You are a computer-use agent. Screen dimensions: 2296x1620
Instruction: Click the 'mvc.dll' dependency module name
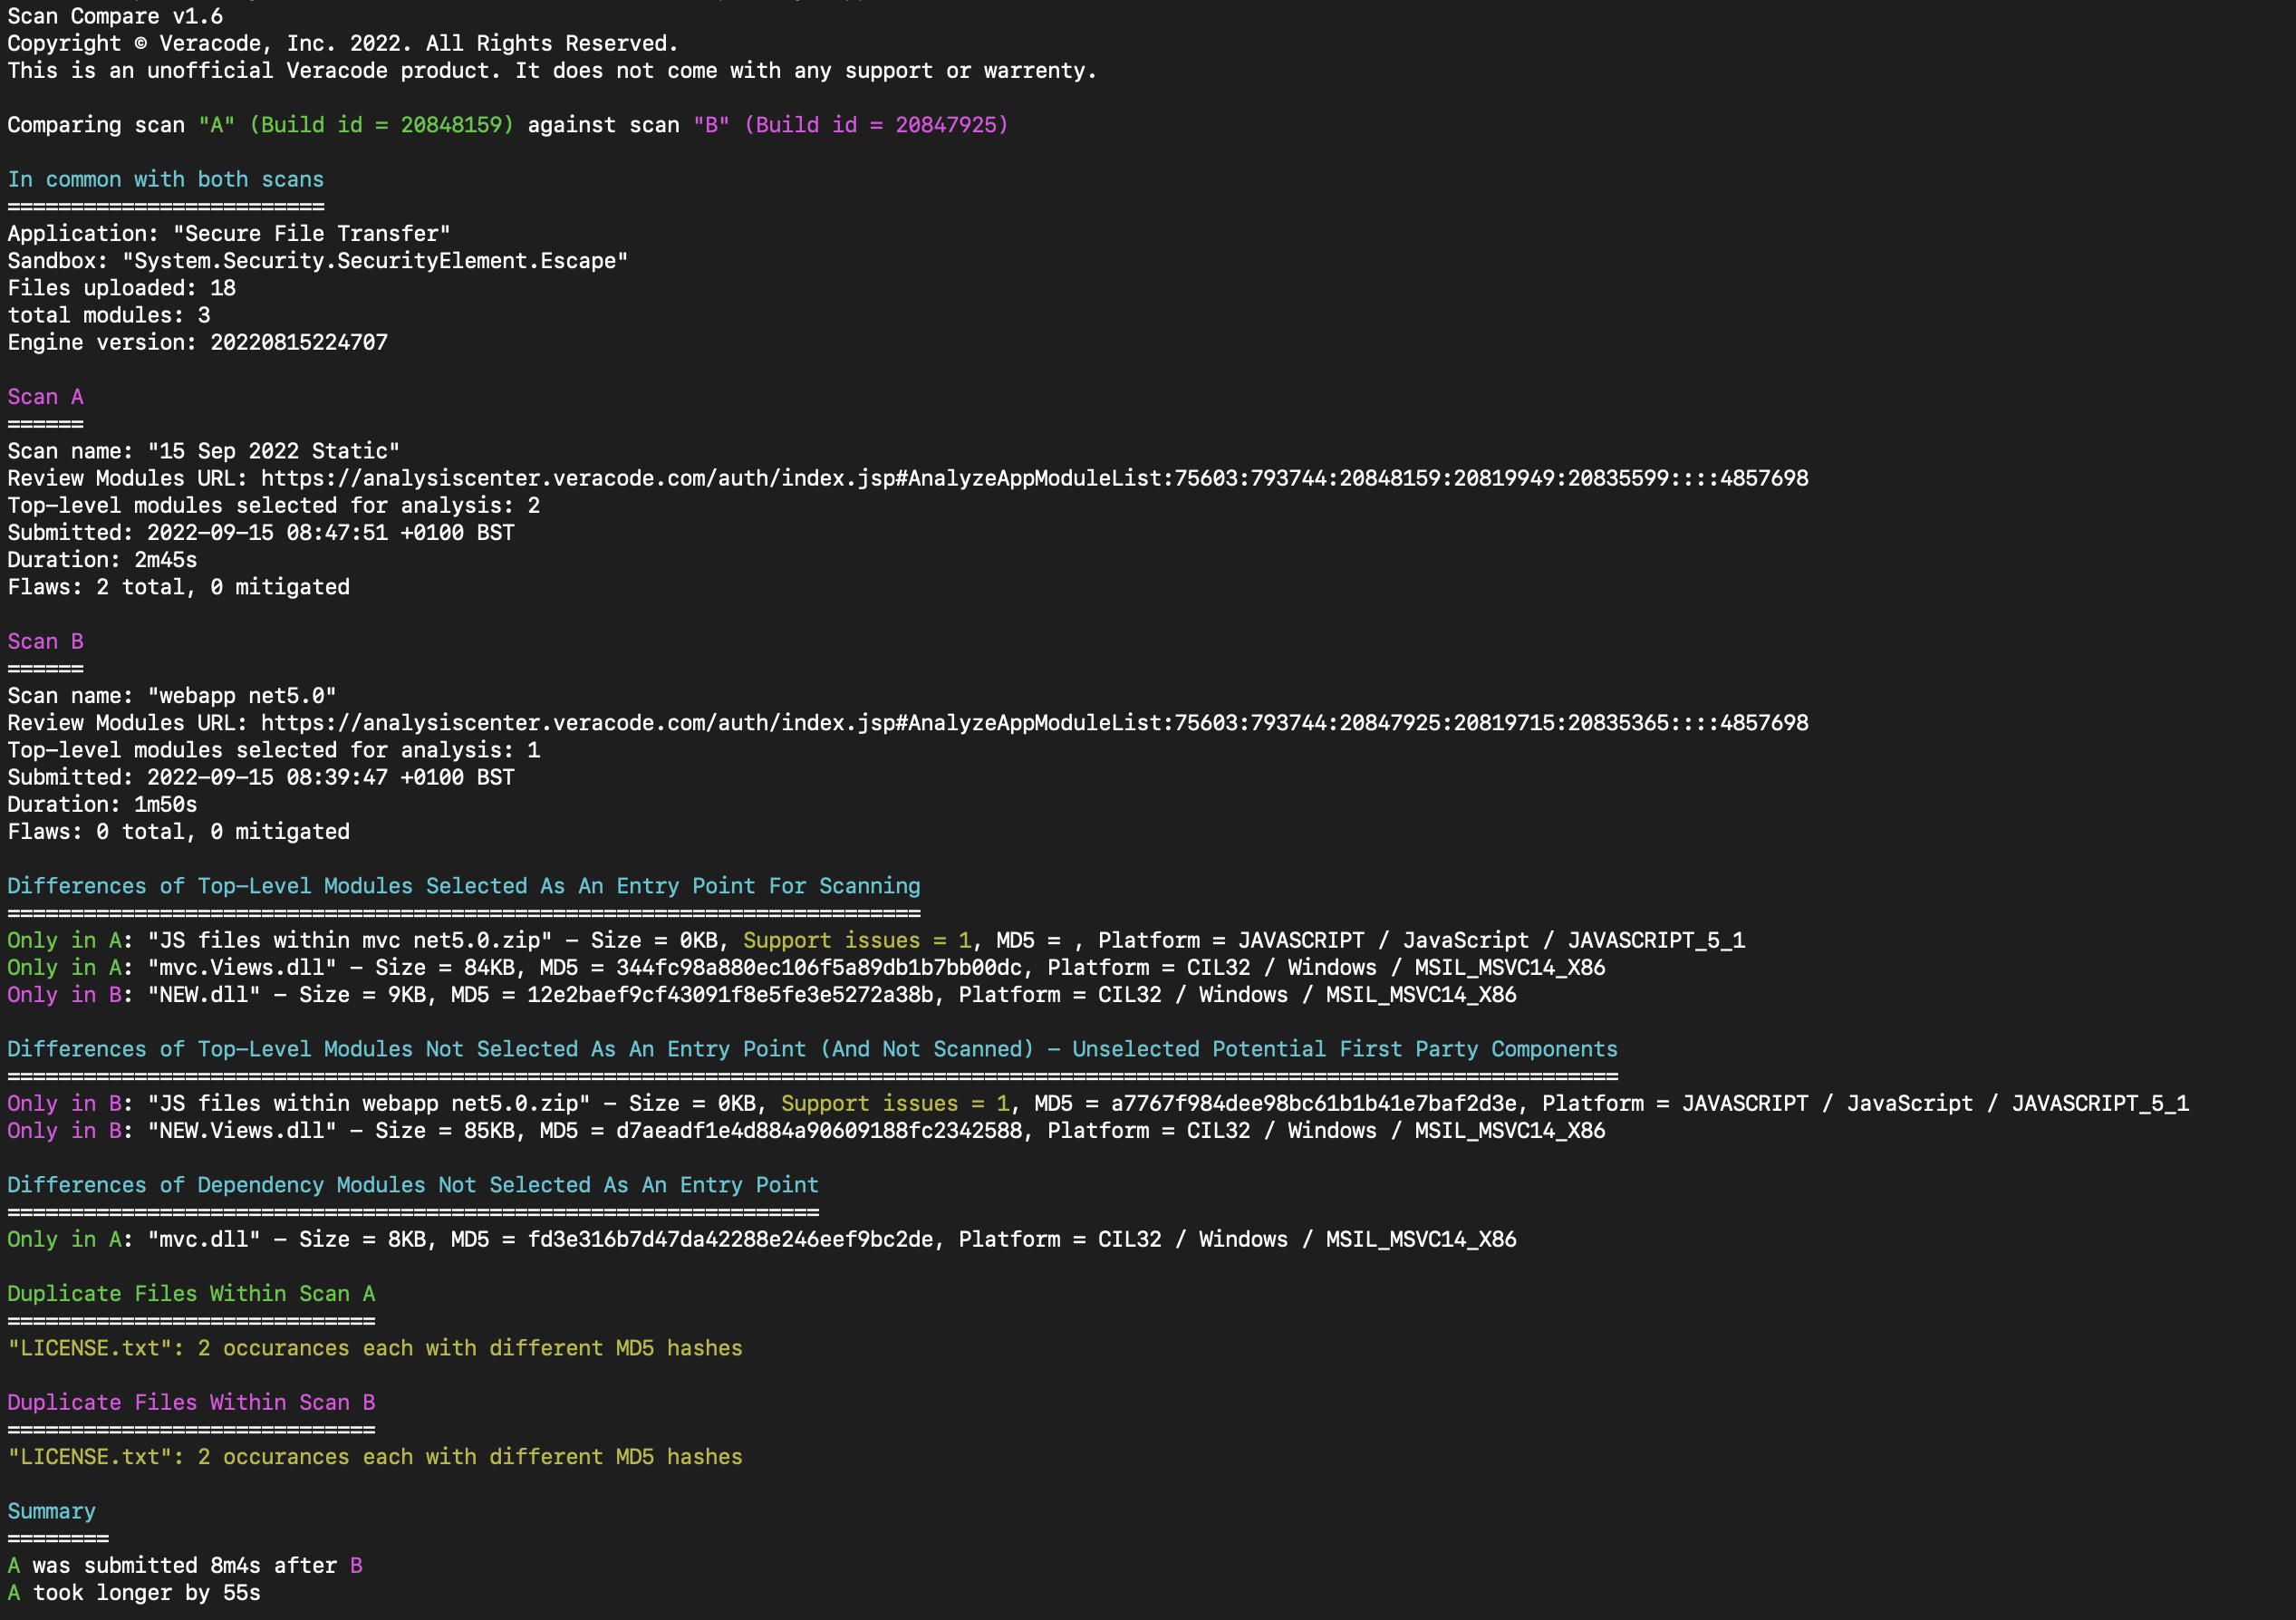[204, 1240]
